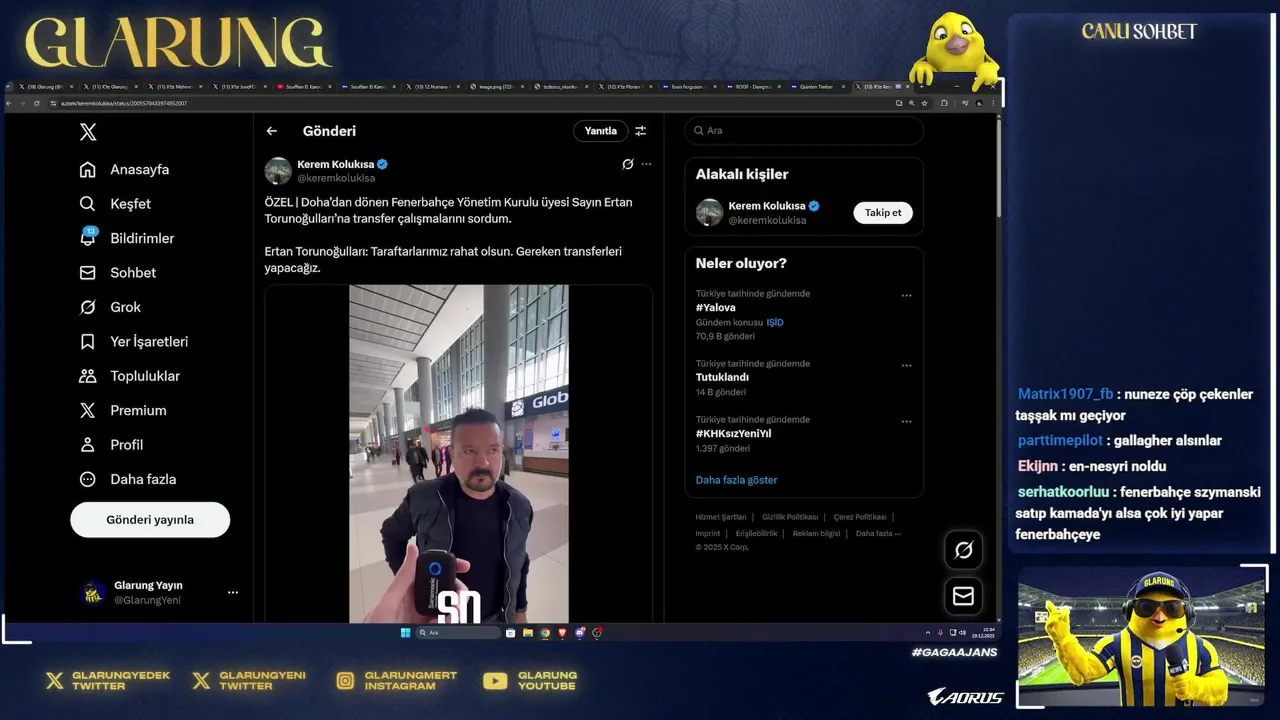Open reply sorting filter icon

pos(641,131)
